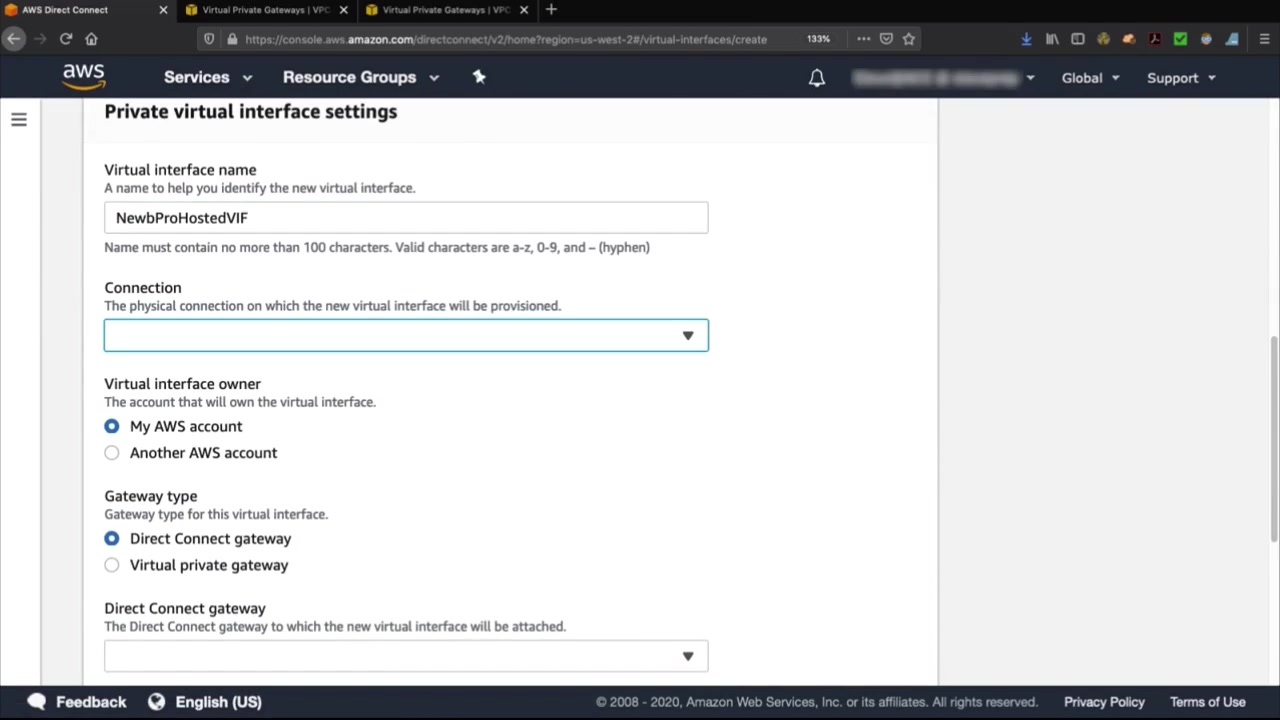1280x720 pixels.
Task: Click the browser home icon
Action: 91,39
